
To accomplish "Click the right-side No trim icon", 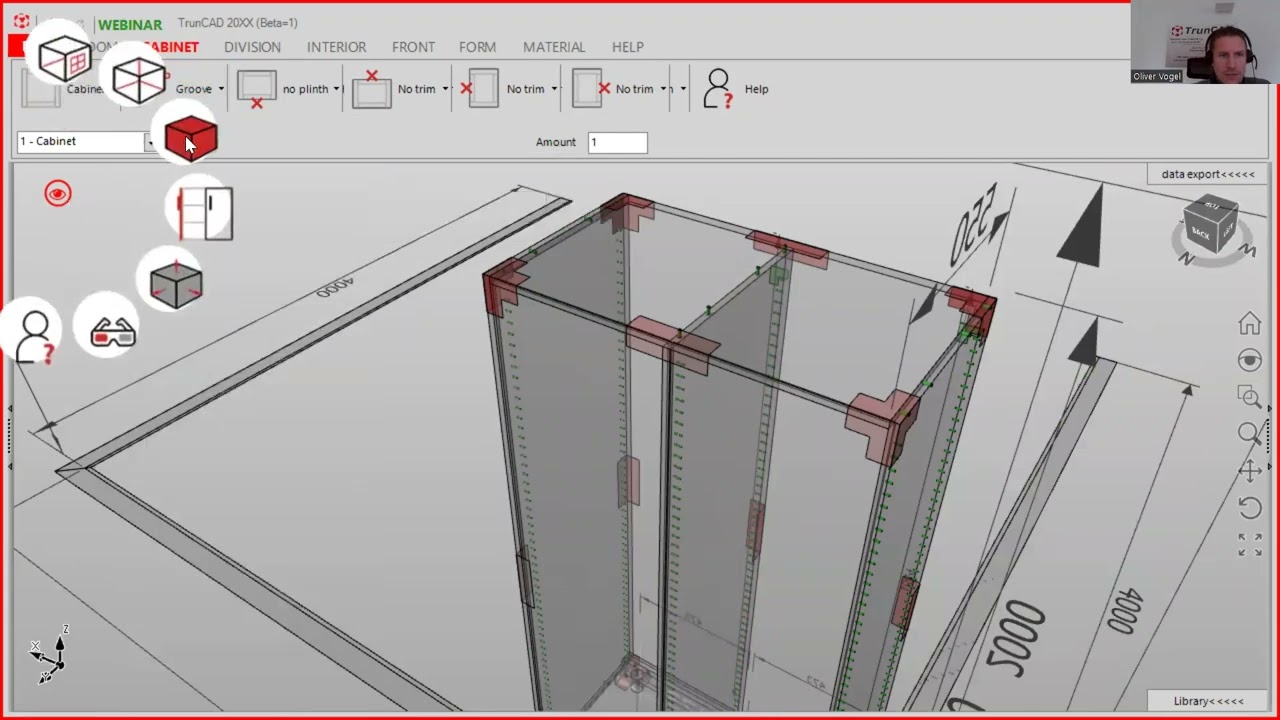I will [590, 89].
